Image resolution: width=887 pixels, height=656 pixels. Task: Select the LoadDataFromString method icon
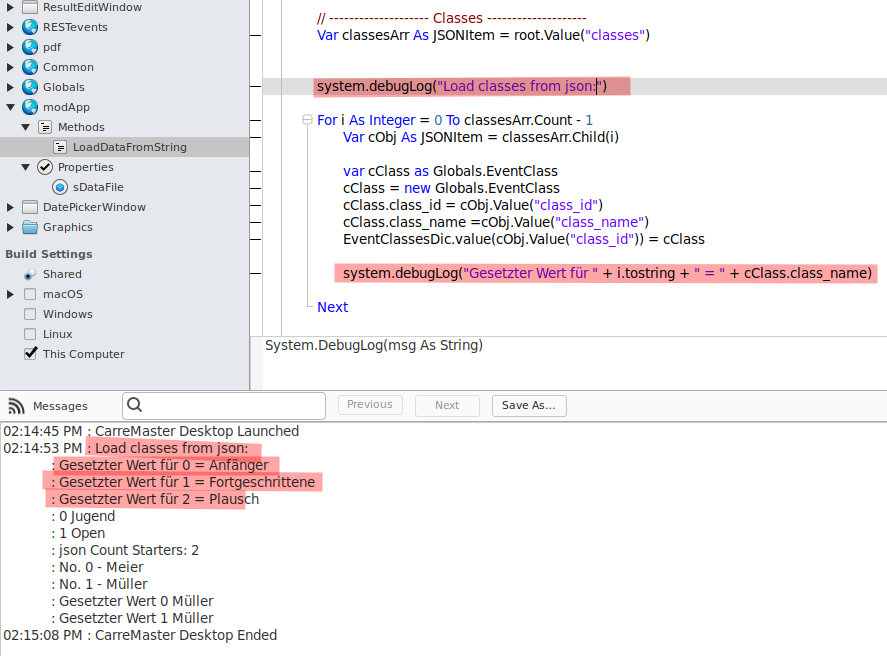point(60,147)
